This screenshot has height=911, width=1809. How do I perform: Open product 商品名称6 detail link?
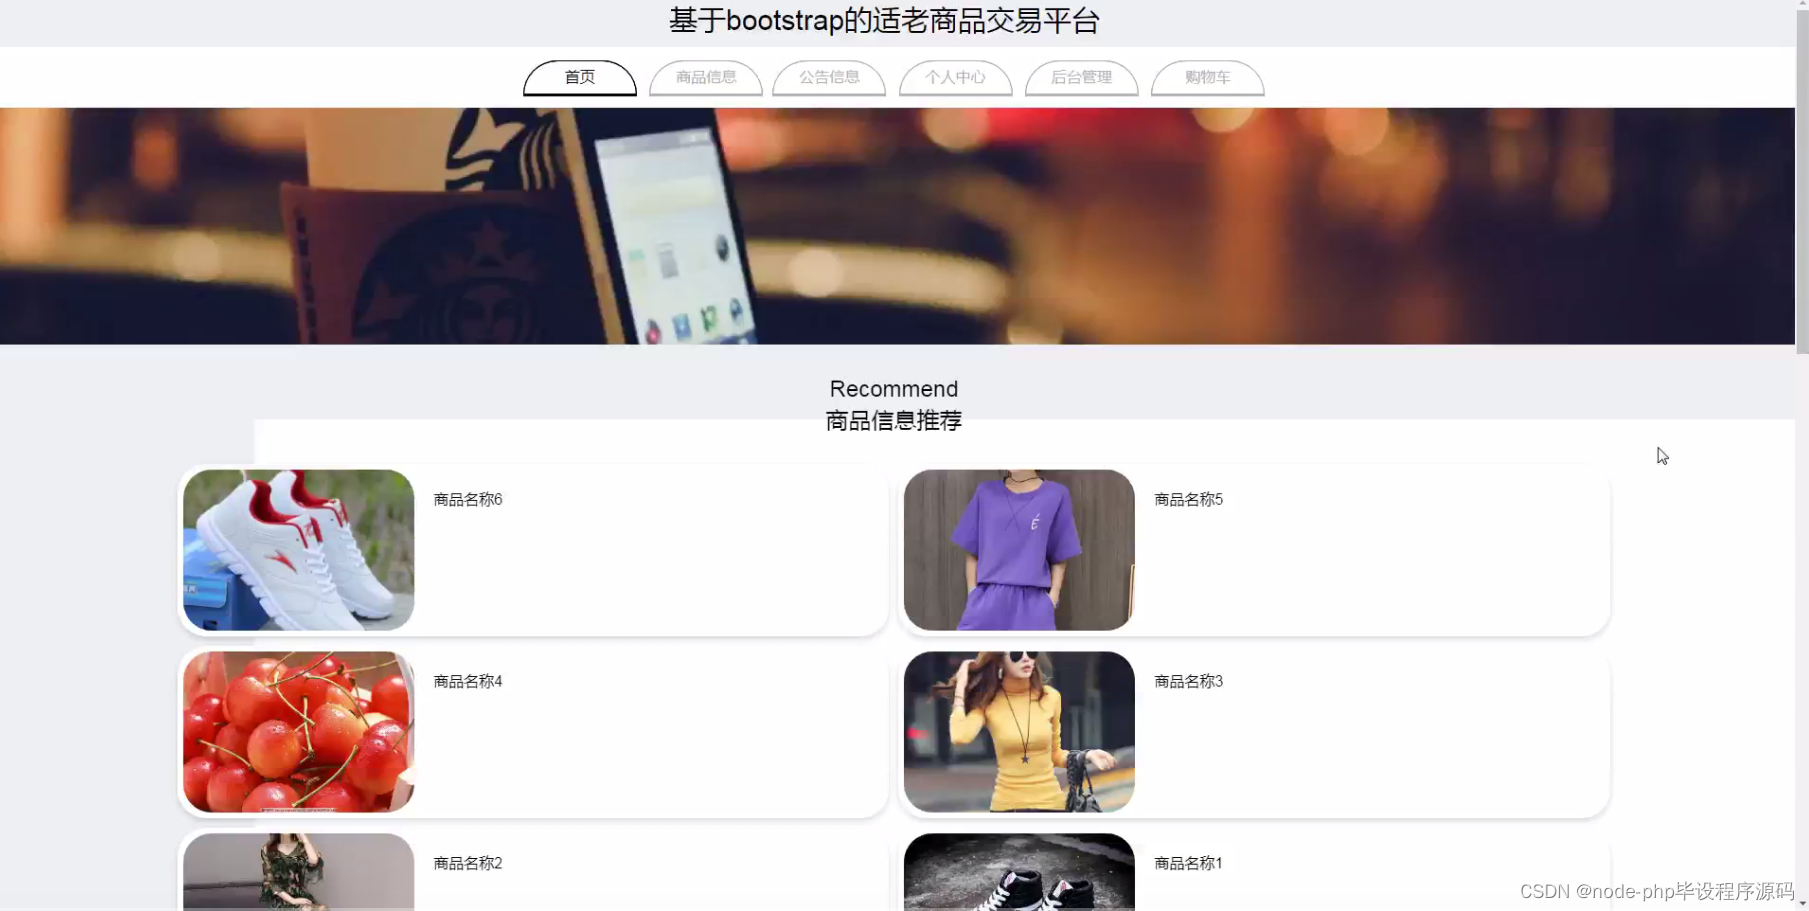click(x=466, y=499)
